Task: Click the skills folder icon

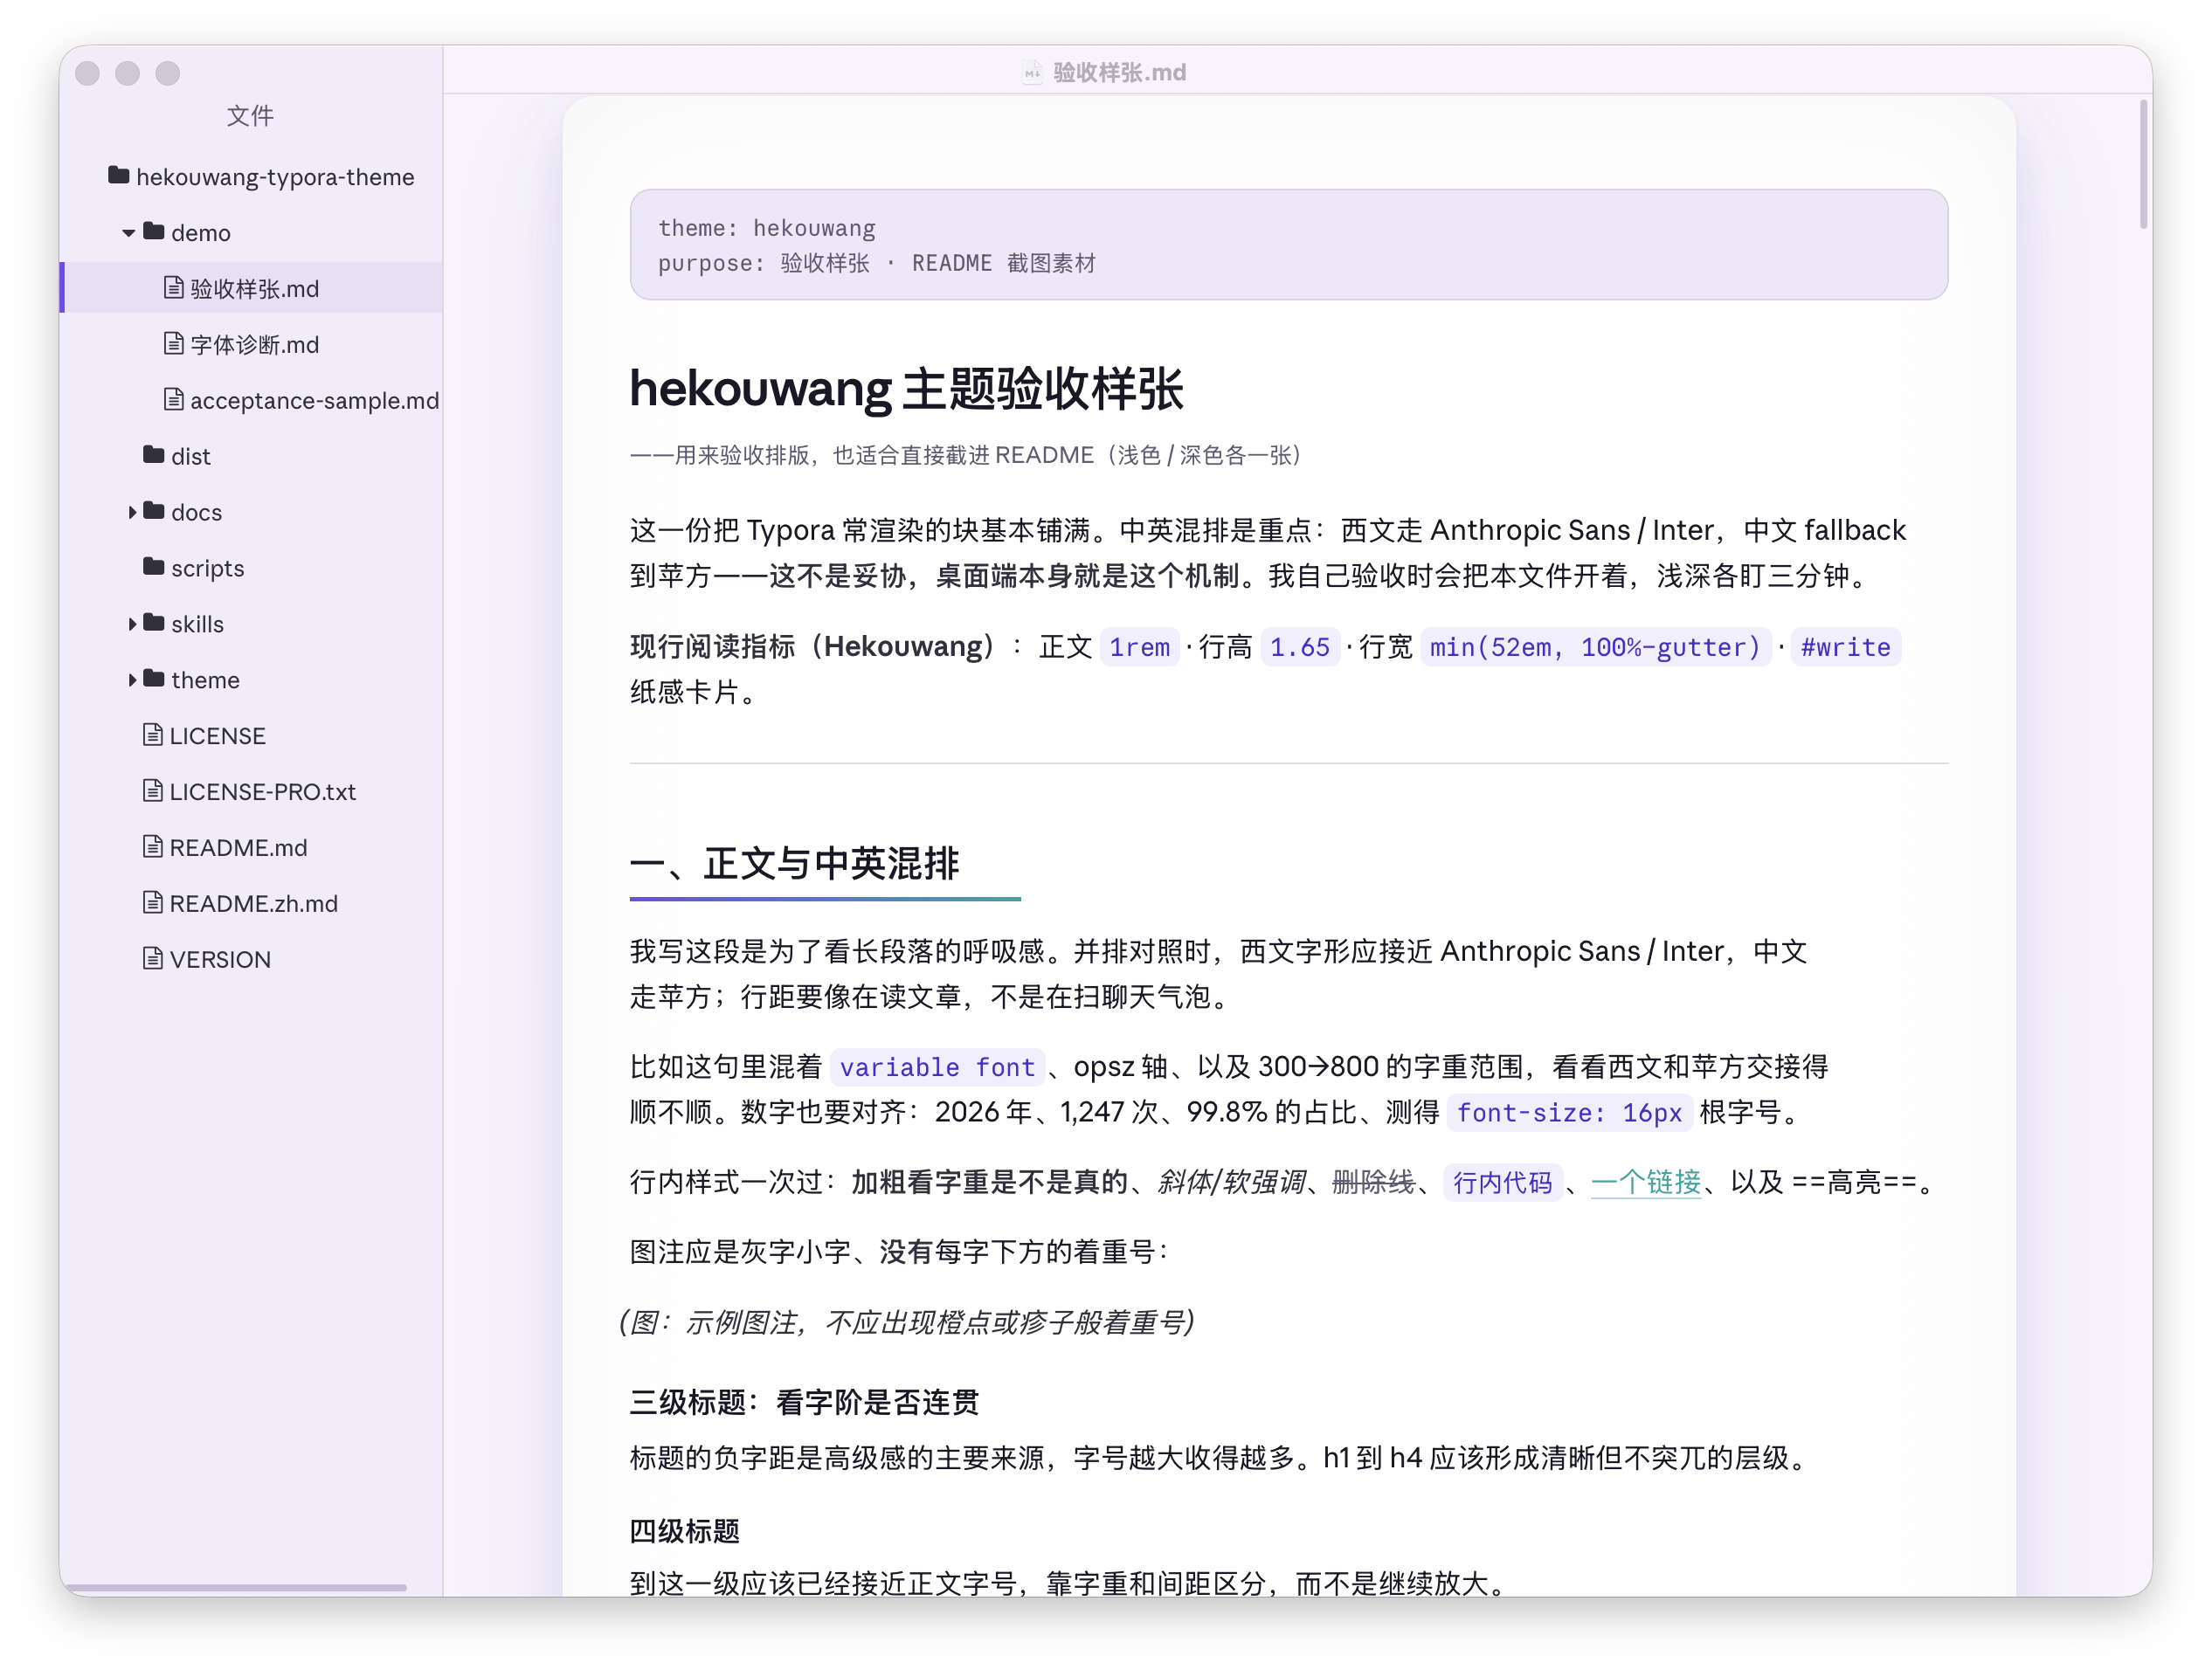Action: point(154,623)
